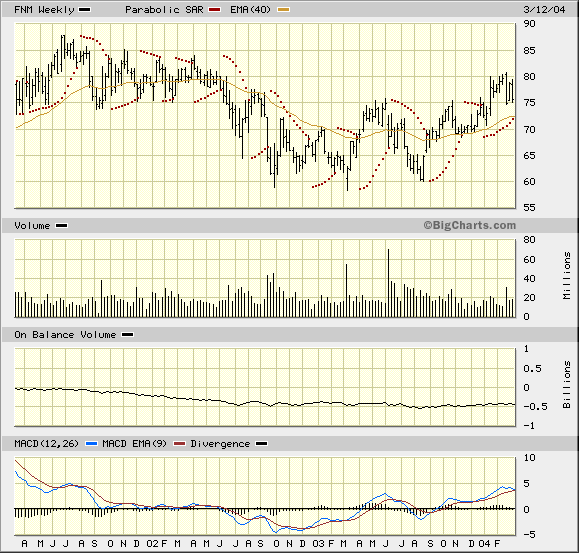The height and width of the screenshot is (553, 579).
Task: Click the red MACD EMA(9) legend swatch
Action: click(180, 444)
